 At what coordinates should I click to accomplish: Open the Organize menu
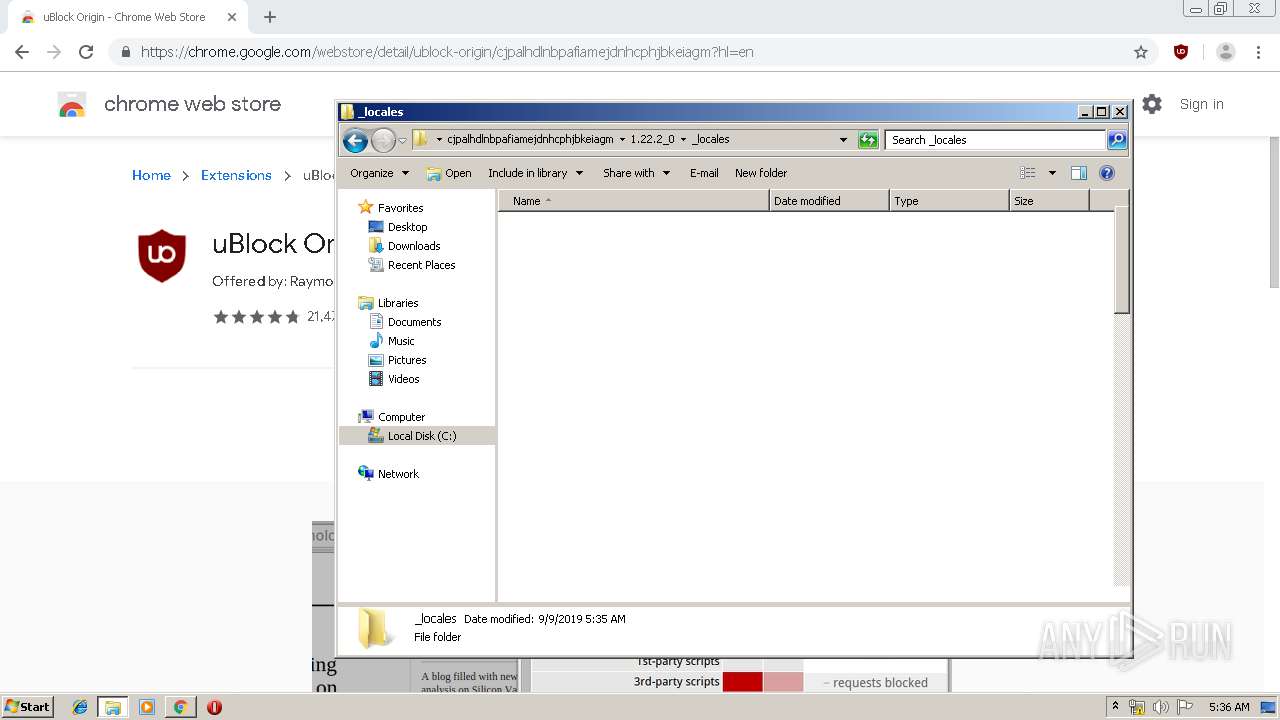(379, 173)
